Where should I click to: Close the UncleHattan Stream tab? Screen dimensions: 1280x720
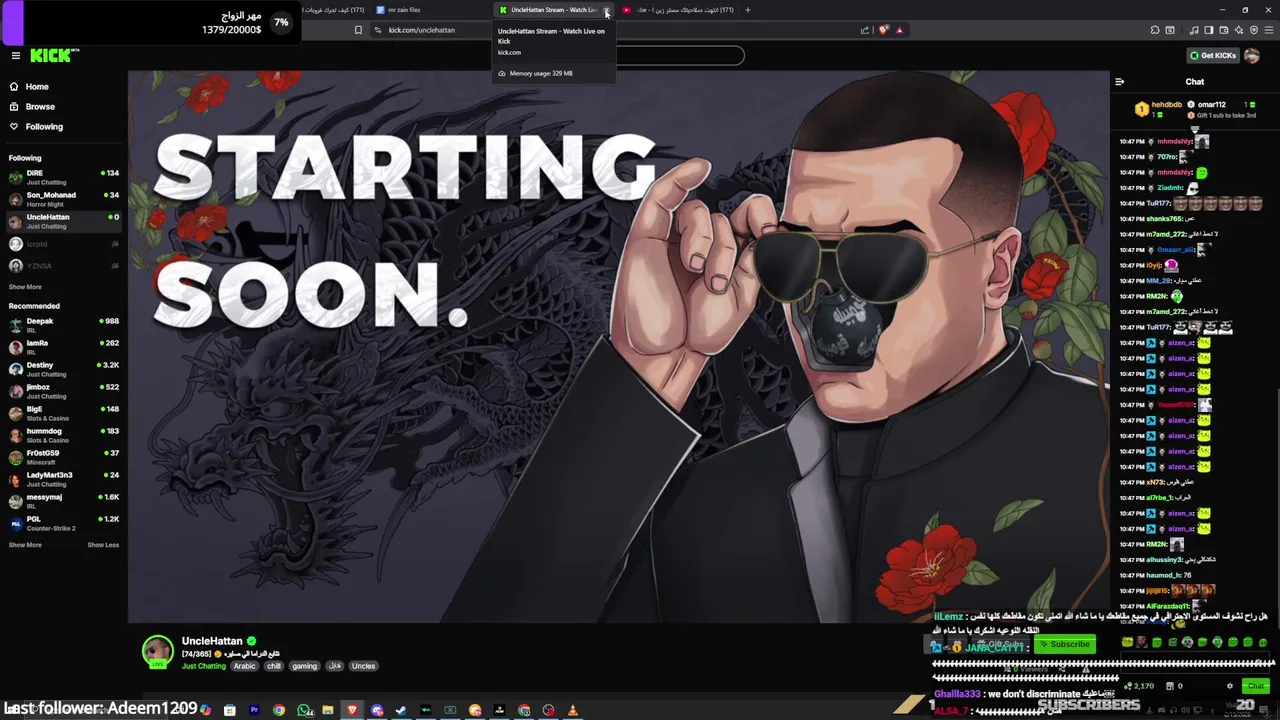[x=606, y=10]
